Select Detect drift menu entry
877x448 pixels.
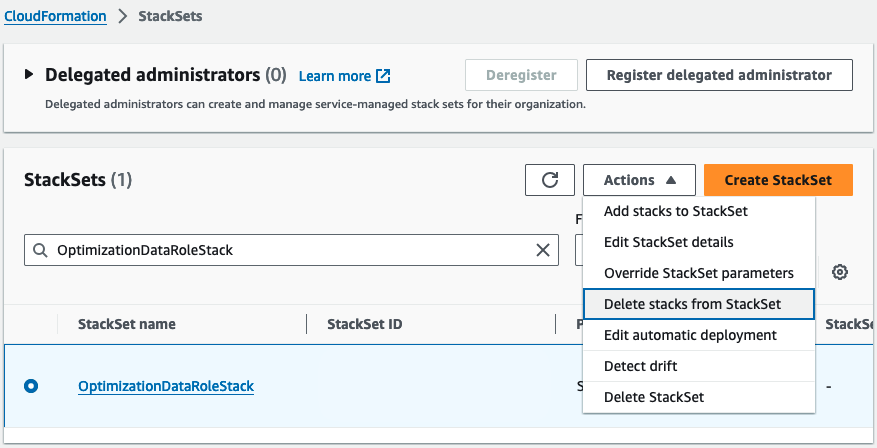point(699,366)
